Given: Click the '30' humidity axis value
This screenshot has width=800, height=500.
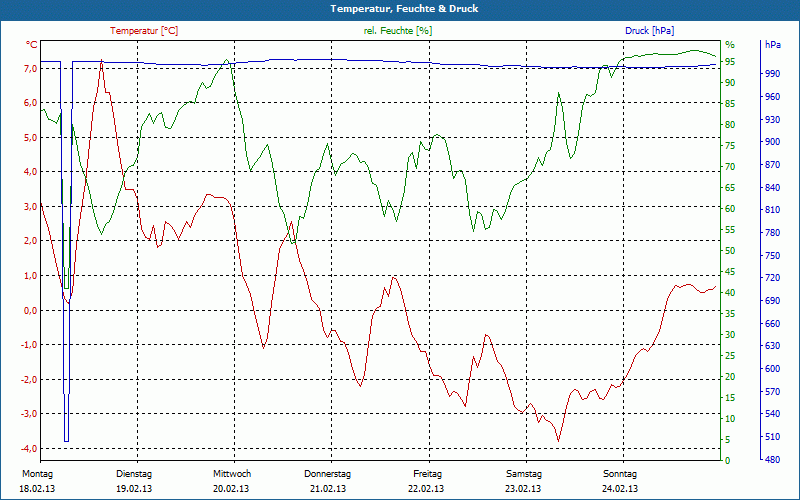Looking at the screenshot, I should tap(730, 335).
